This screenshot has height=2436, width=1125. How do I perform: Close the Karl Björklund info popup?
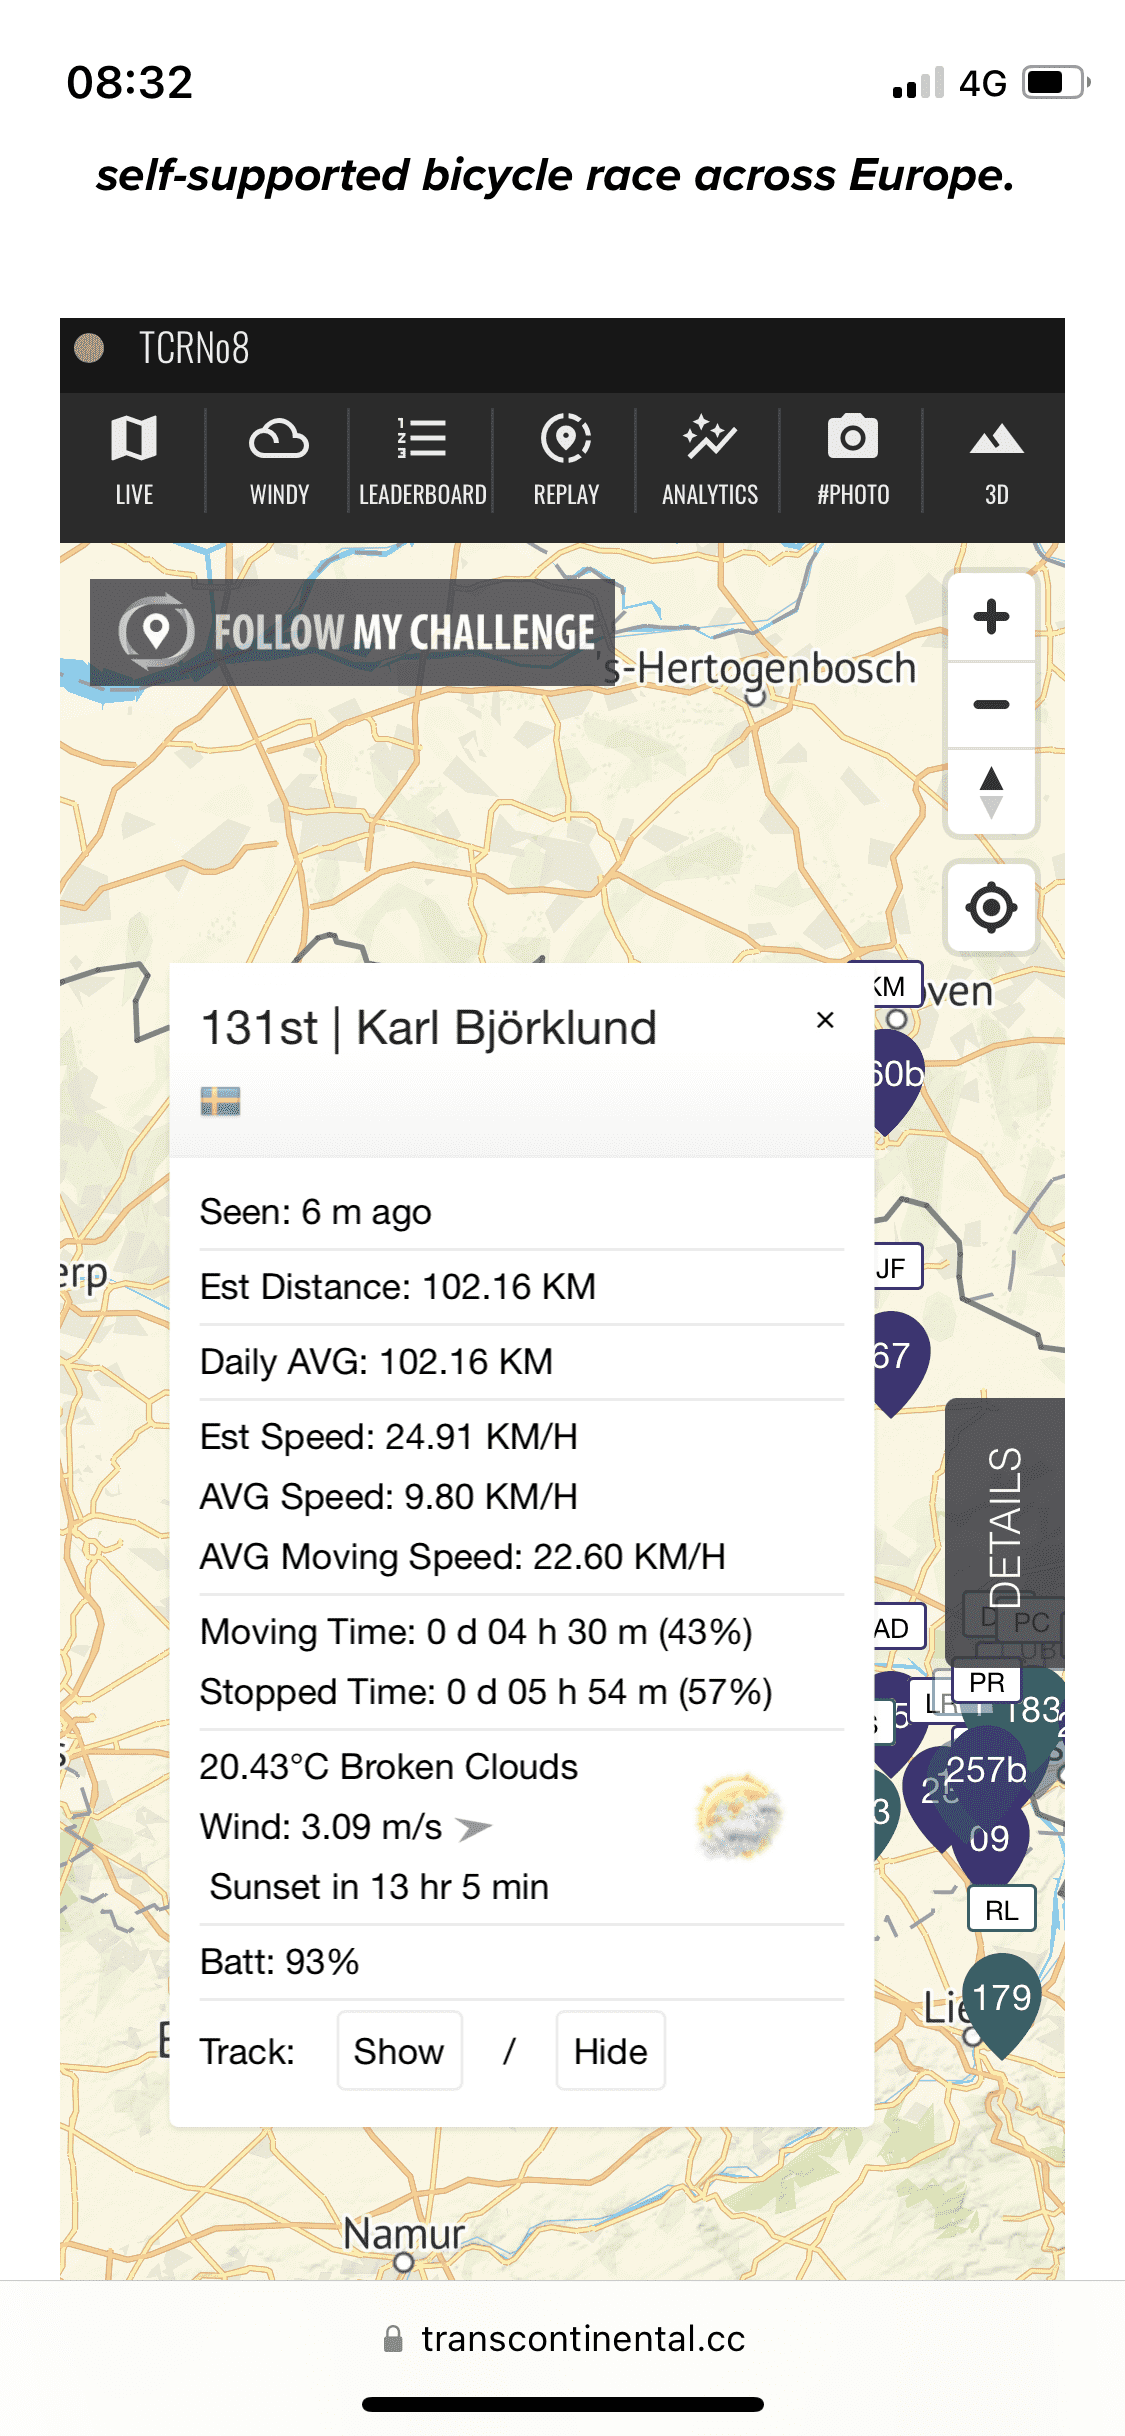pyautogui.click(x=825, y=1020)
